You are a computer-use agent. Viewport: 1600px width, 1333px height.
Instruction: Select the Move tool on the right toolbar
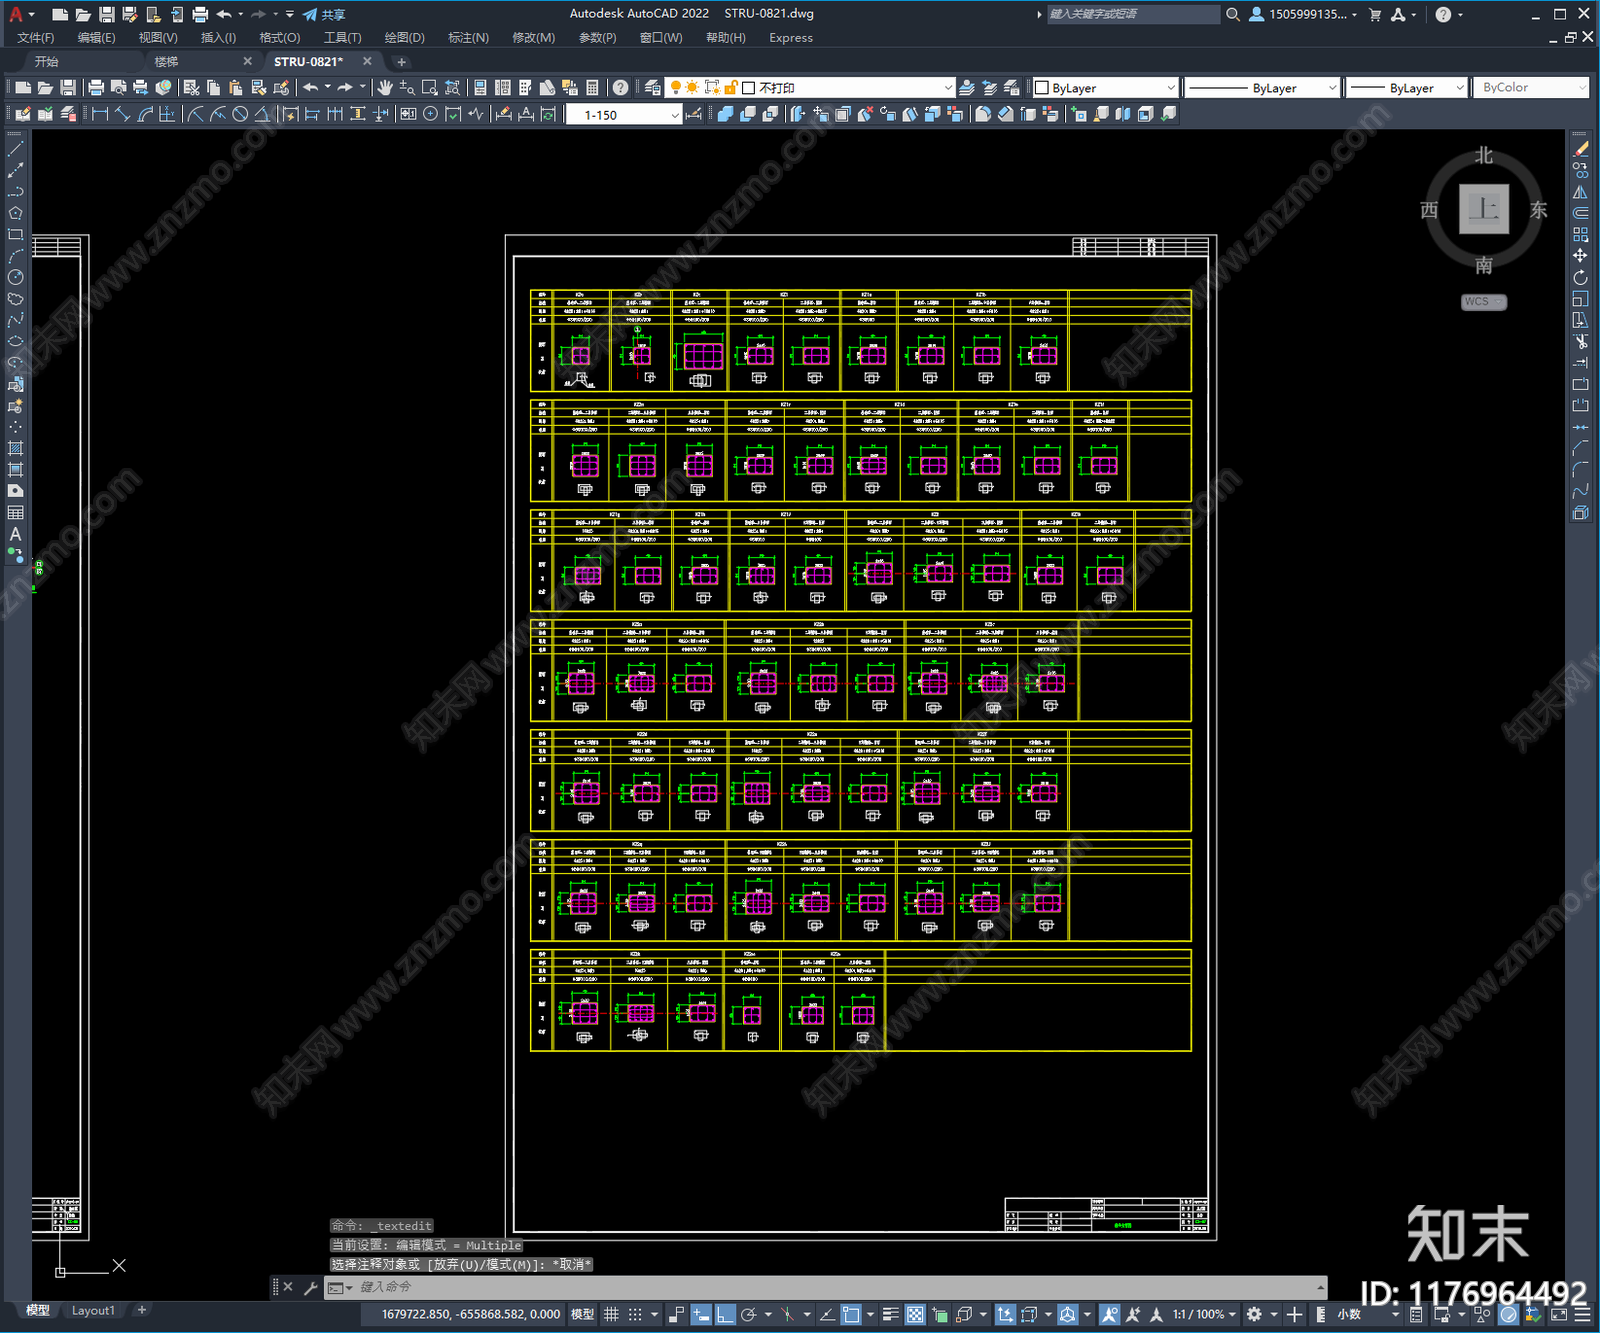tap(1580, 256)
